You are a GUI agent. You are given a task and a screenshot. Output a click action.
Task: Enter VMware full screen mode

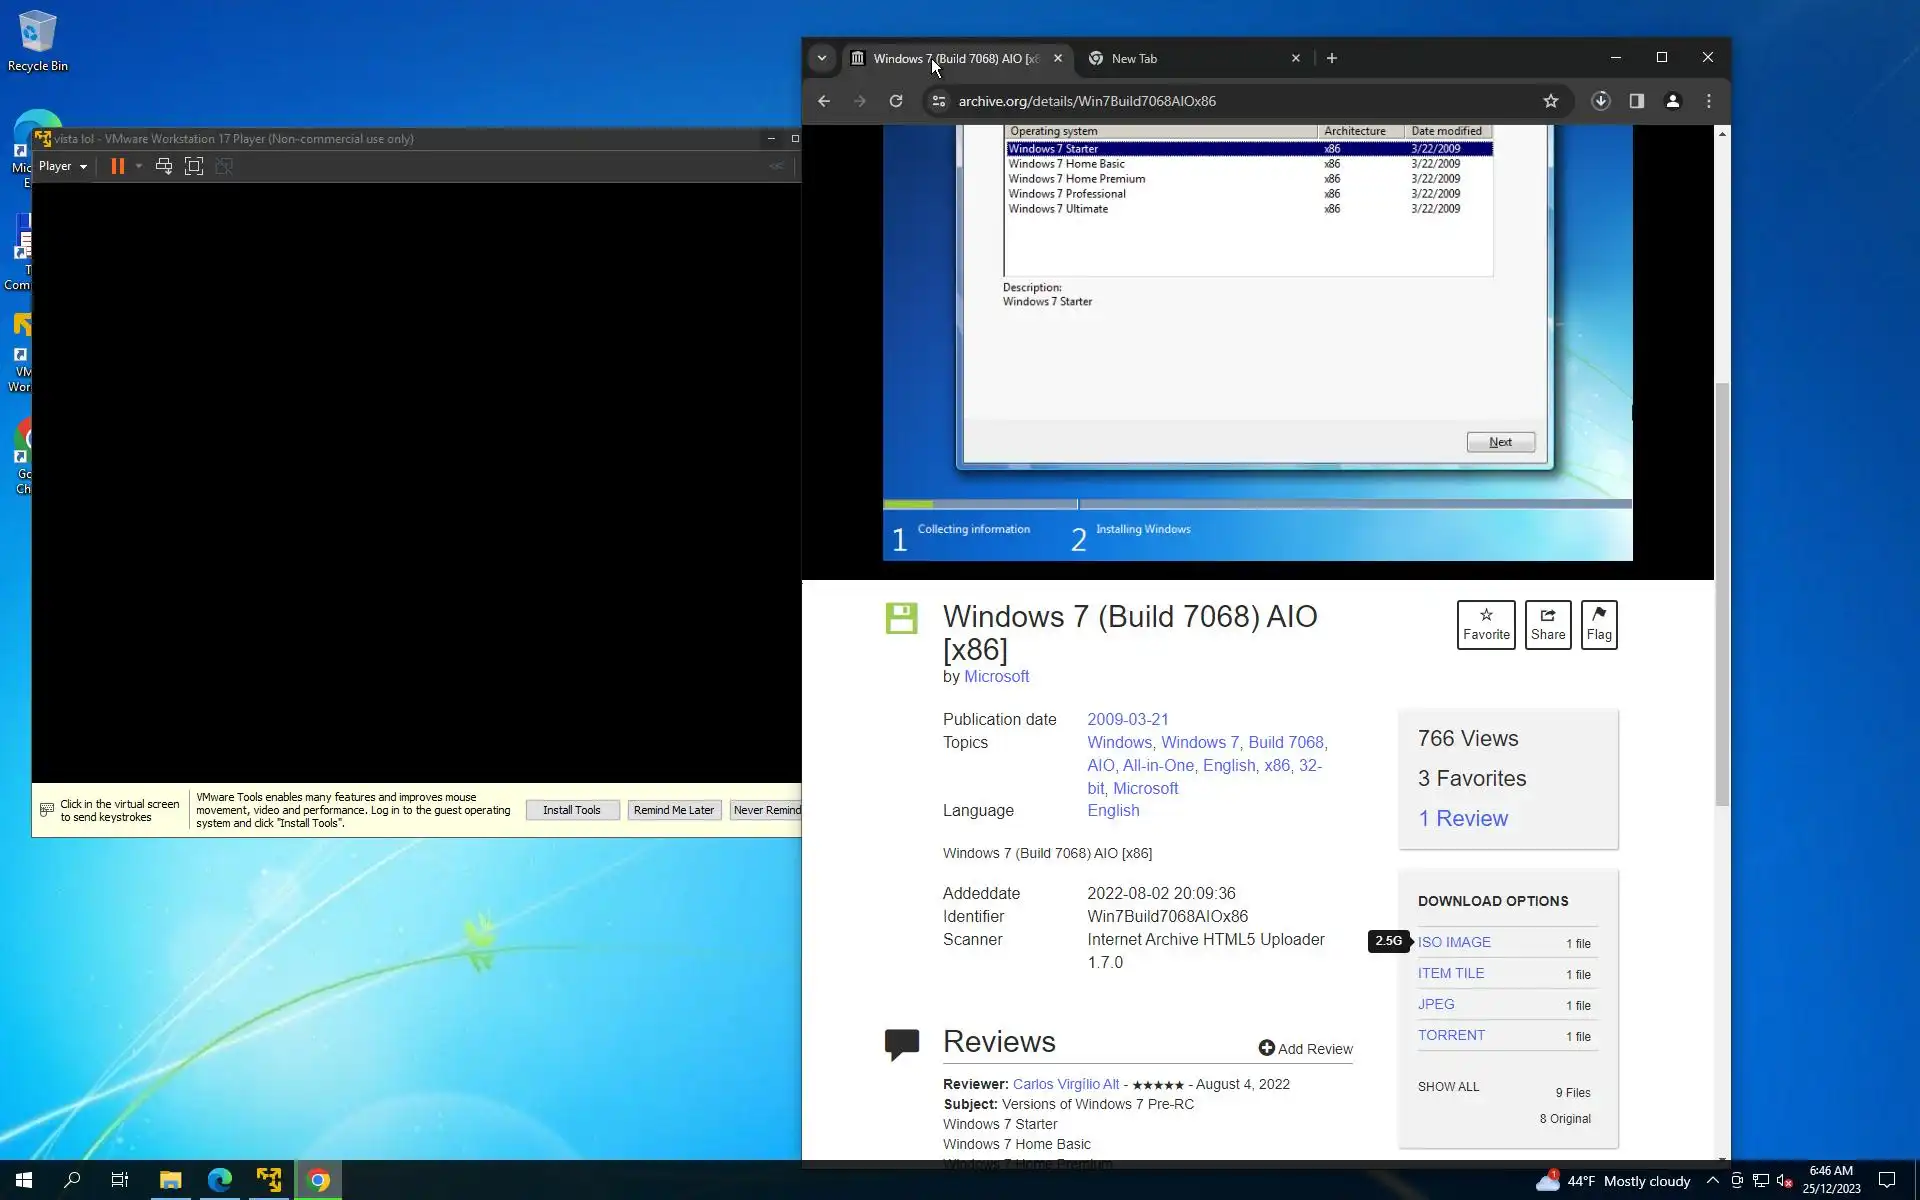[194, 167]
